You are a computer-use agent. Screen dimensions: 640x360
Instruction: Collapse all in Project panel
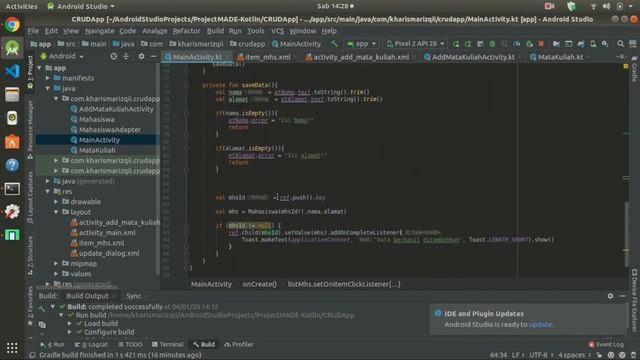126,56
